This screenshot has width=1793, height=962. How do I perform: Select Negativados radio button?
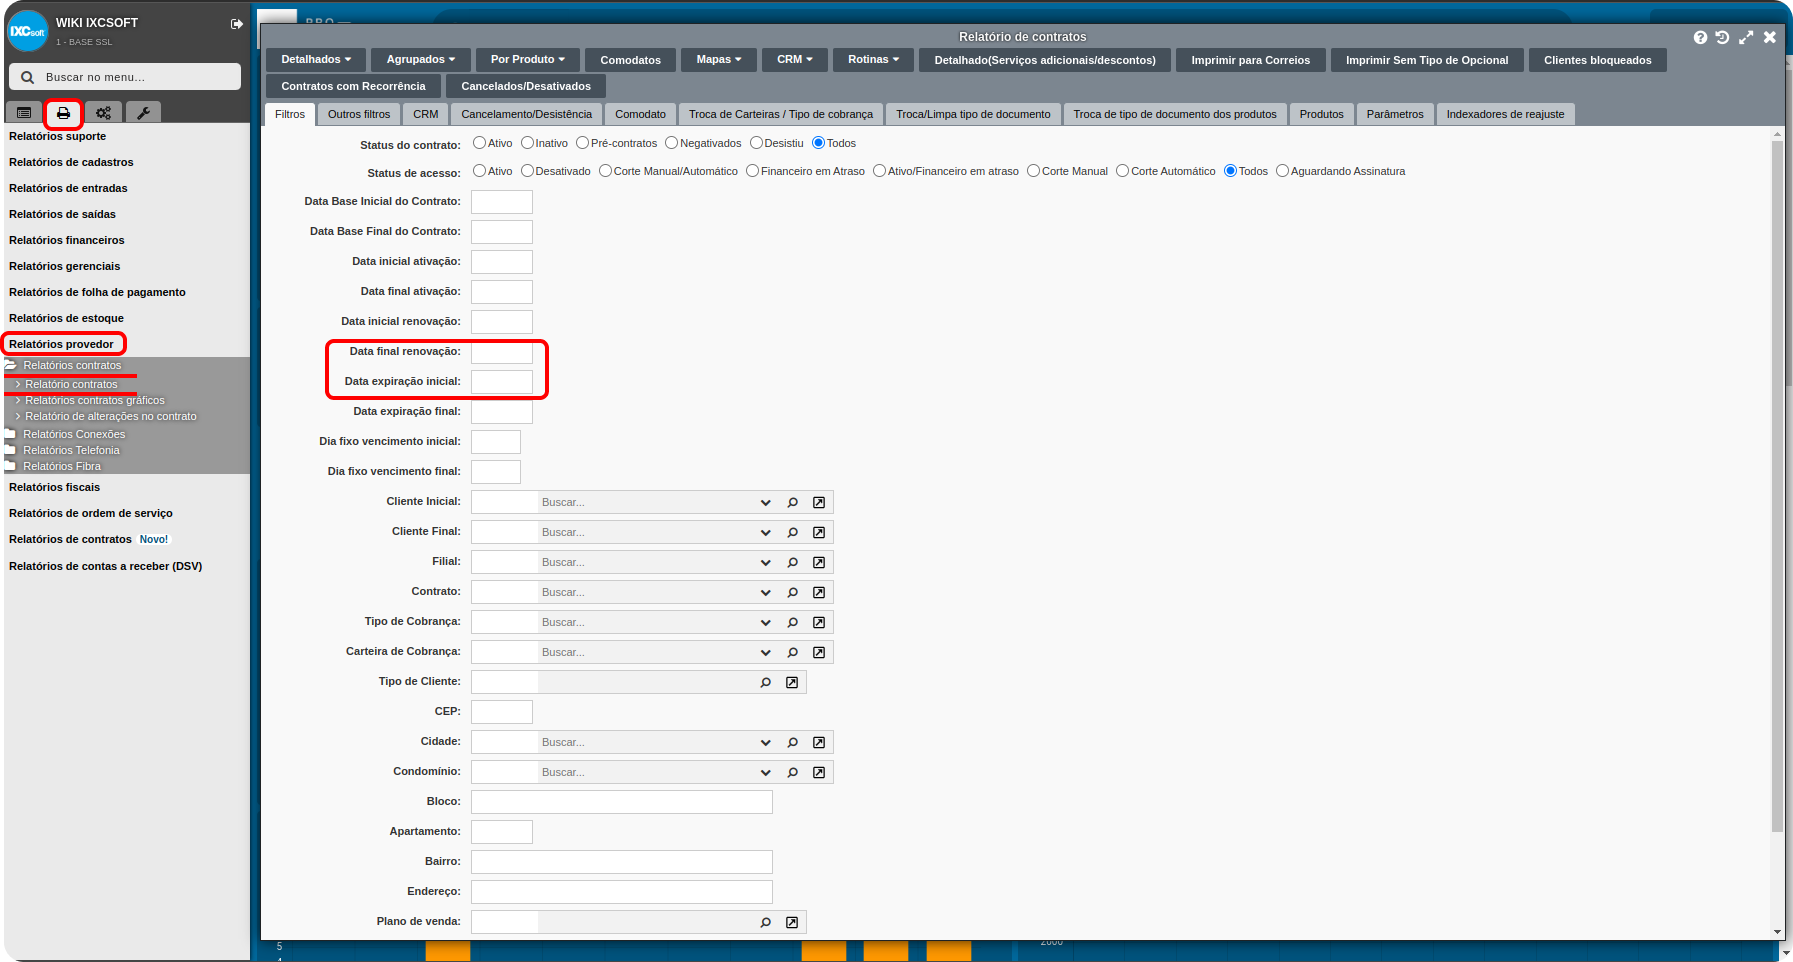point(671,143)
